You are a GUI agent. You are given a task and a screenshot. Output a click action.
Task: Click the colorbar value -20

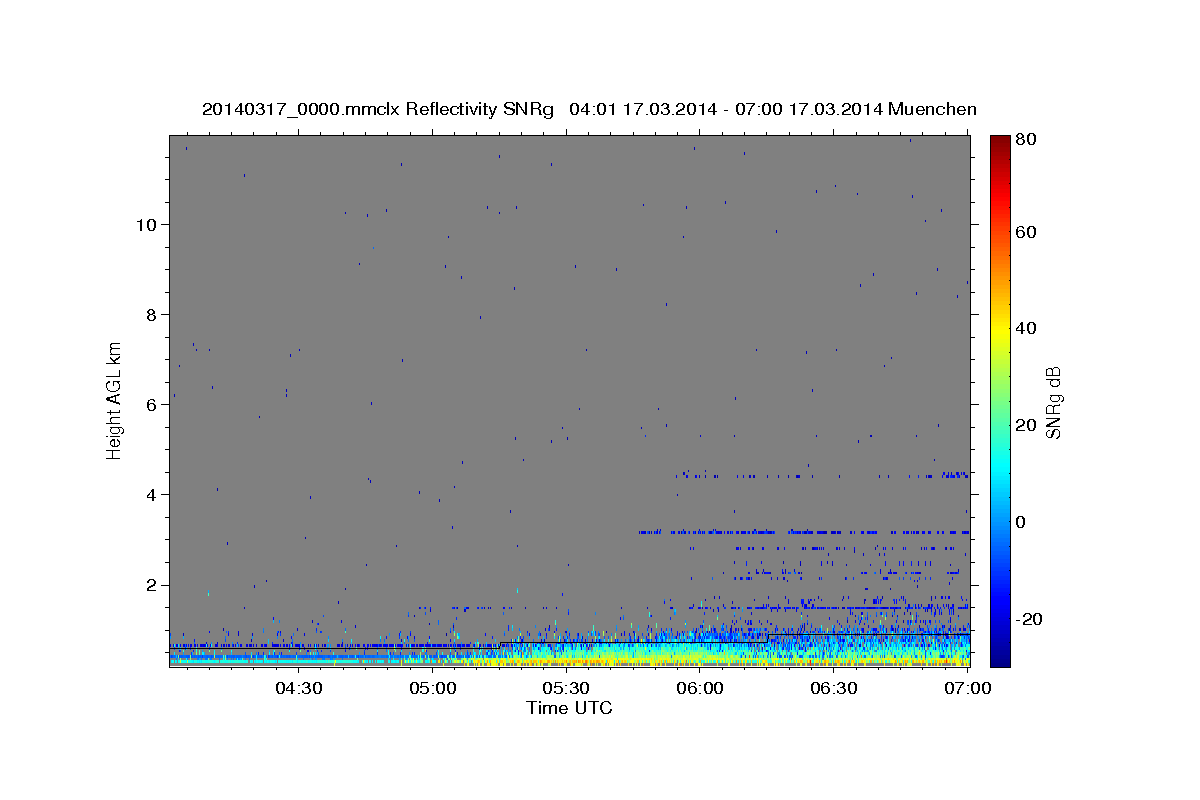[1029, 619]
